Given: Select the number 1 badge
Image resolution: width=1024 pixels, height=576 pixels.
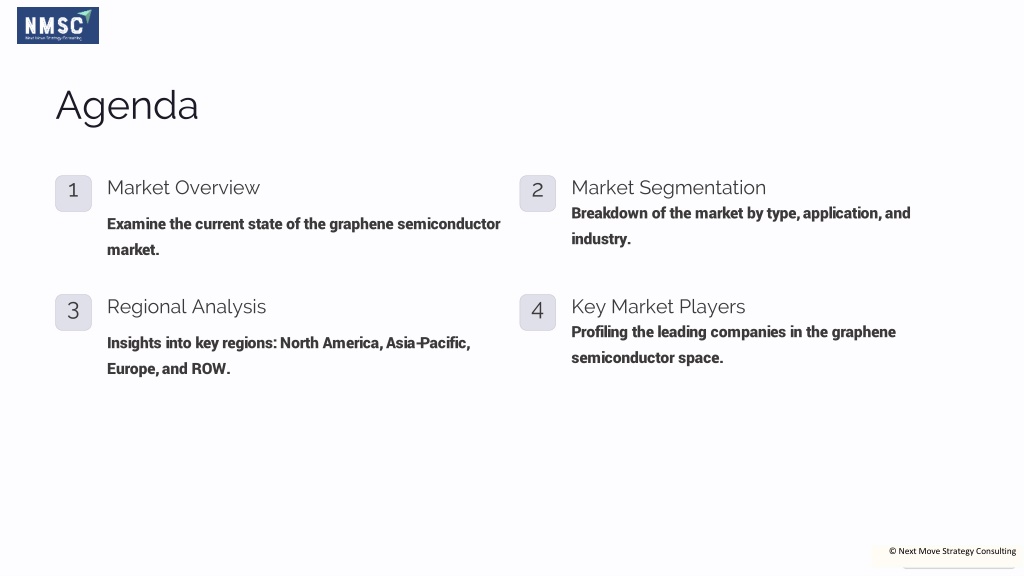Looking at the screenshot, I should [x=73, y=193].
